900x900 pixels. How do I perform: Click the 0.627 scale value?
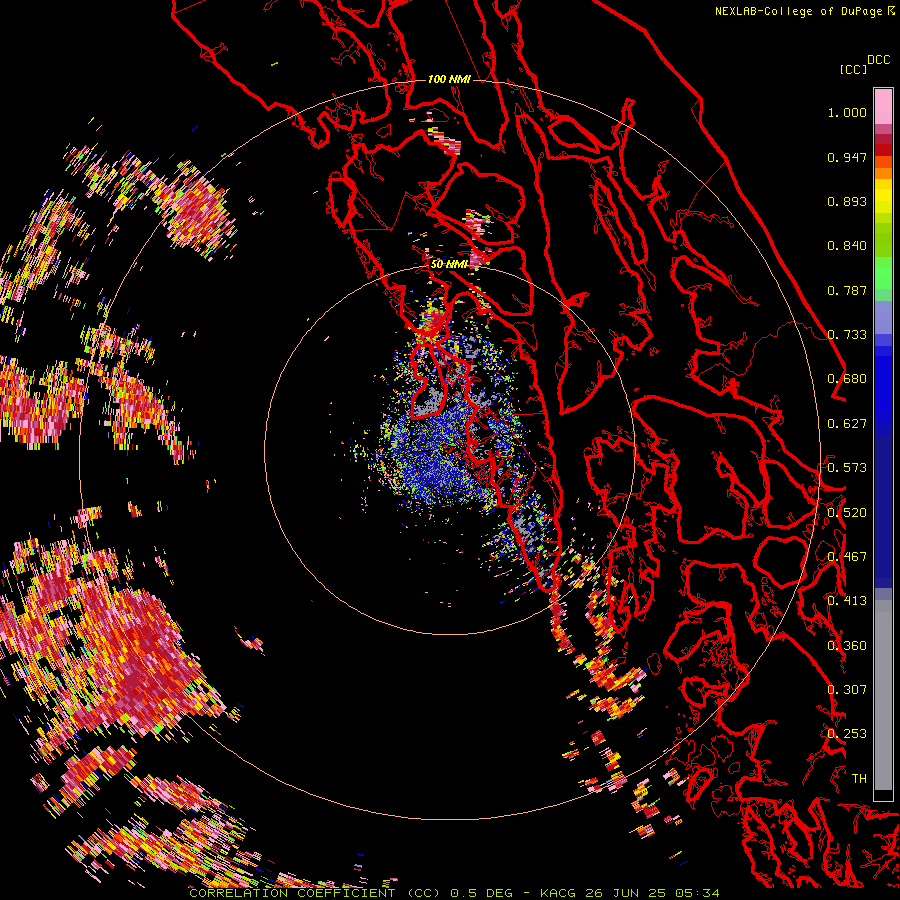847,424
